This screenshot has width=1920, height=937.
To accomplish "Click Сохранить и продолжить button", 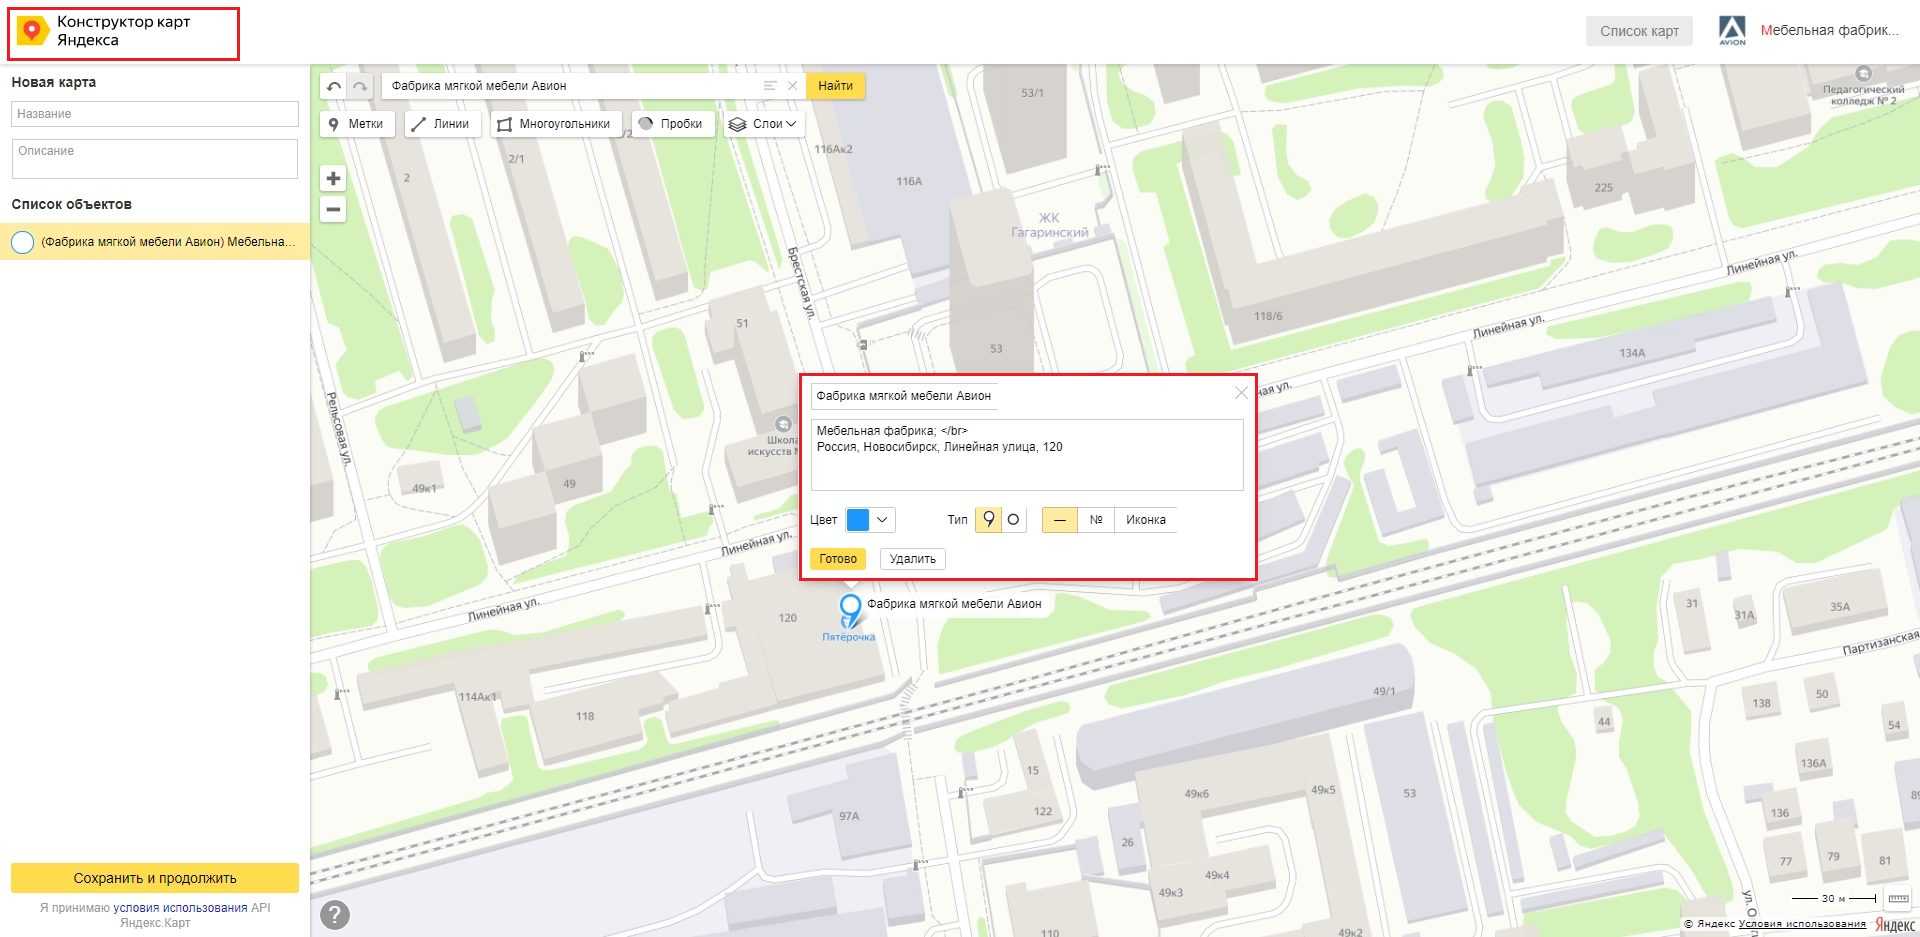I will pos(155,878).
